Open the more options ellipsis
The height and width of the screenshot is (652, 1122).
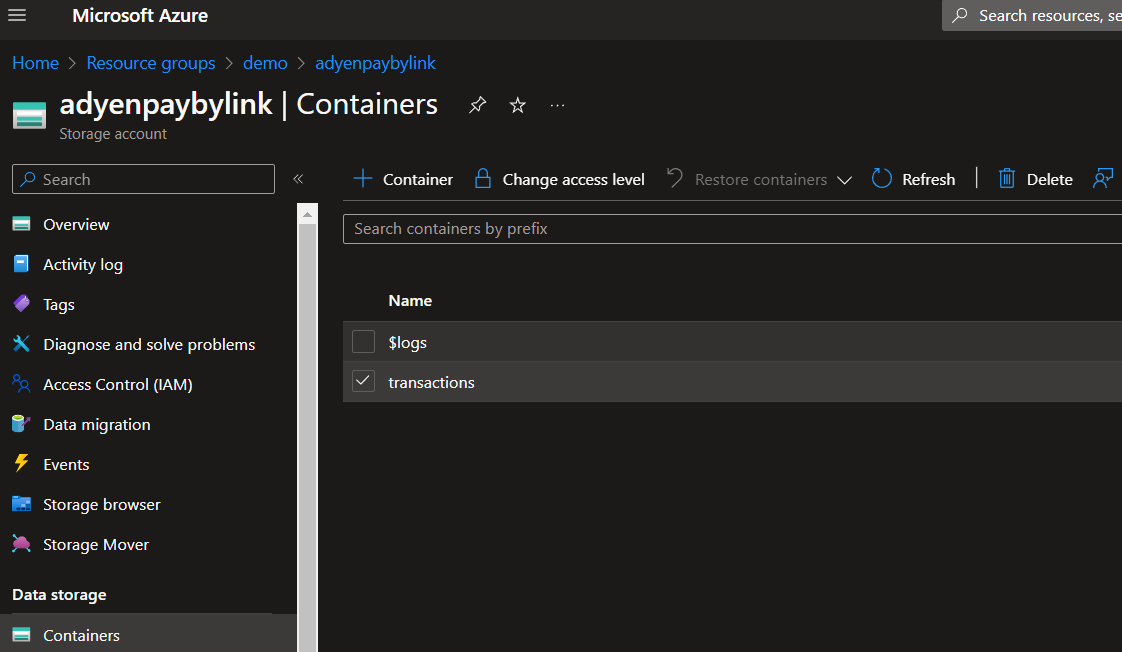[x=558, y=105]
